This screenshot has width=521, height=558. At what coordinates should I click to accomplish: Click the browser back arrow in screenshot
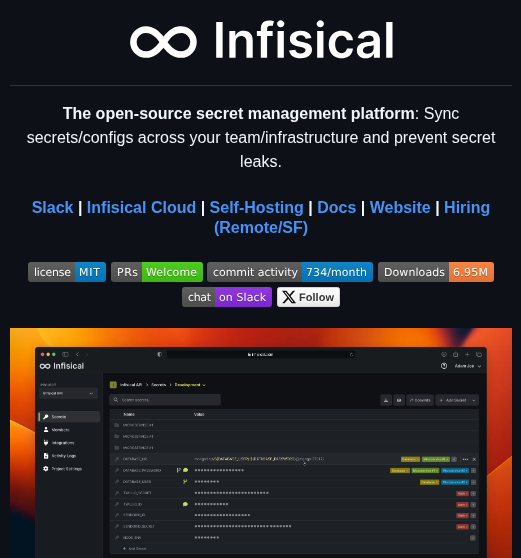[77, 354]
